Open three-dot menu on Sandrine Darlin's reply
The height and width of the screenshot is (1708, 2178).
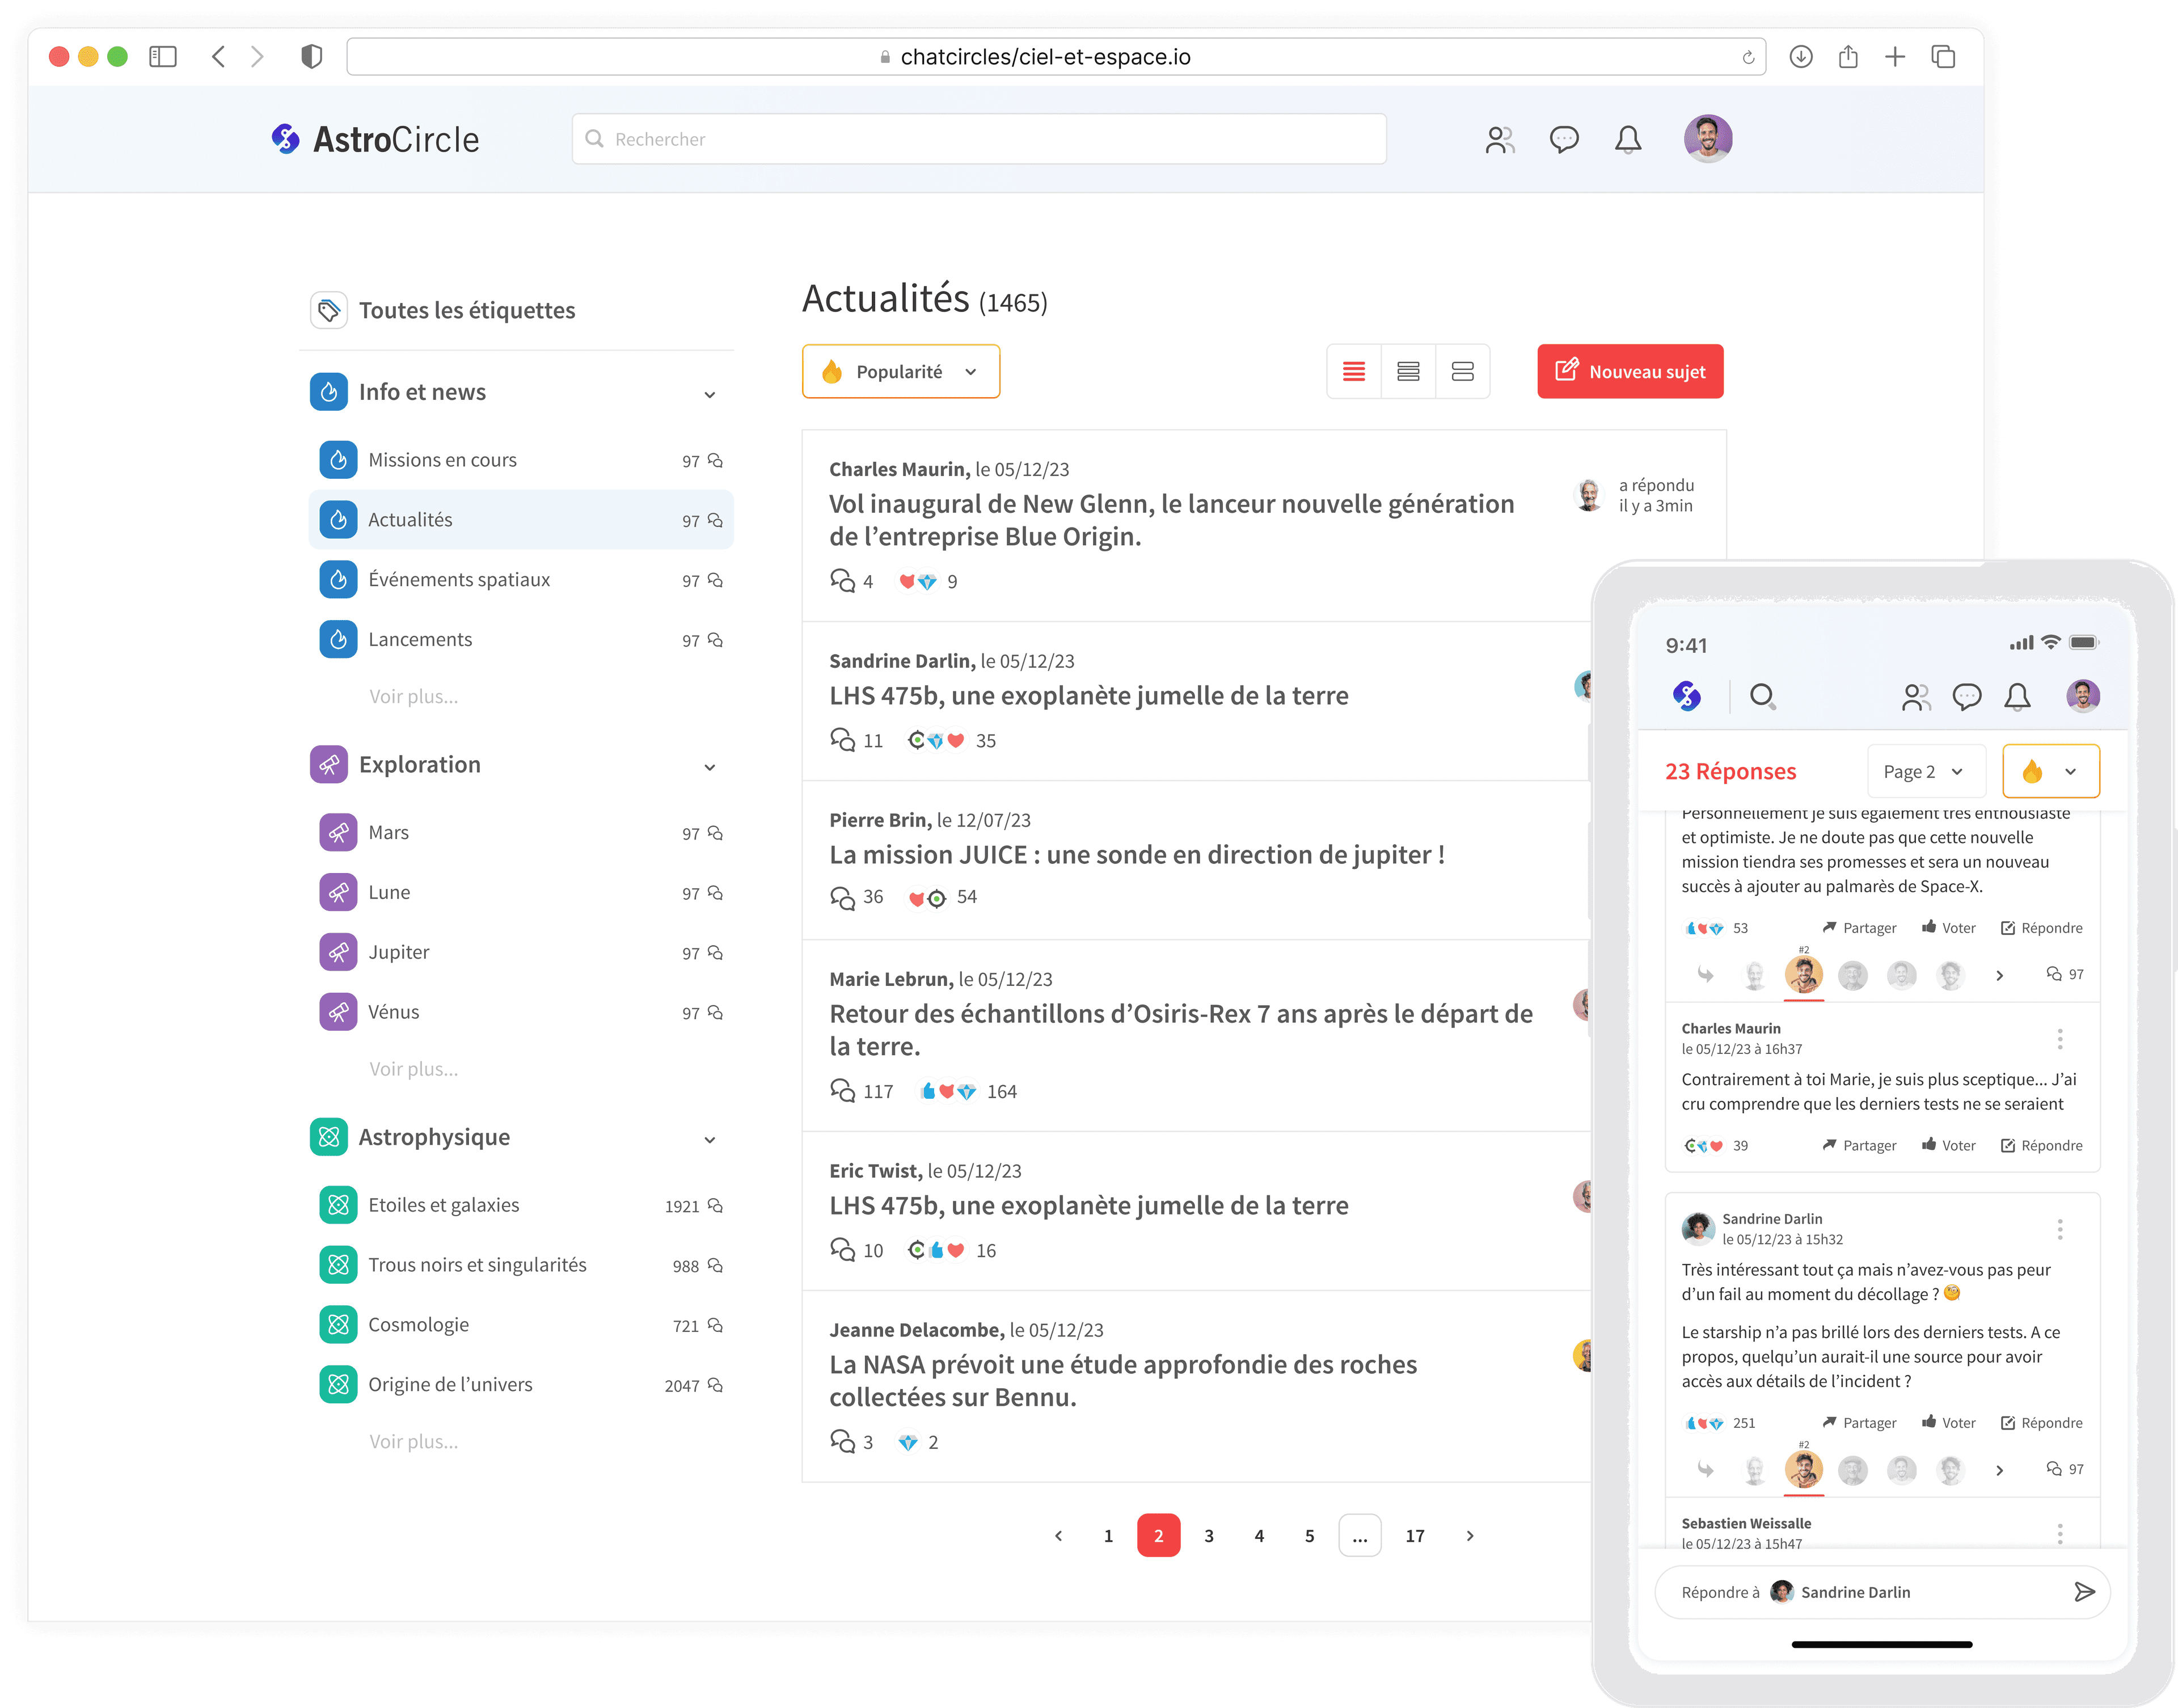pos(2059,1228)
